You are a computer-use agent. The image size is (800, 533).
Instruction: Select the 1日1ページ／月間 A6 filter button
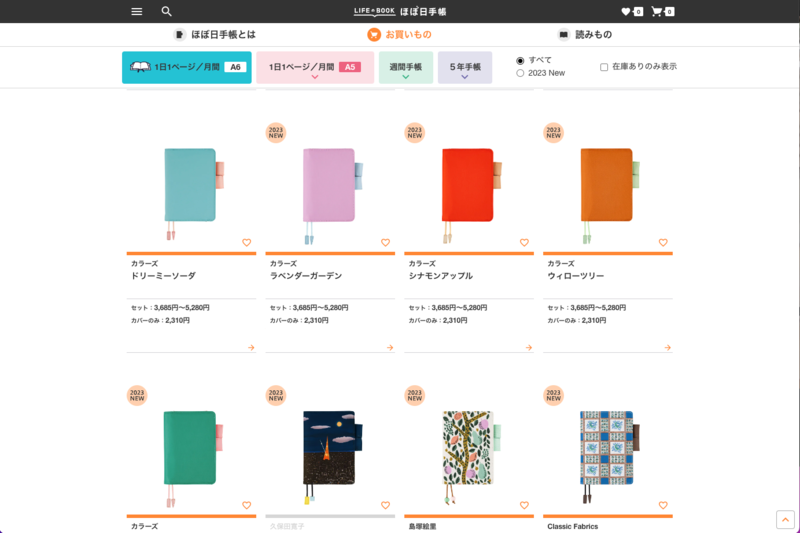pos(187,67)
